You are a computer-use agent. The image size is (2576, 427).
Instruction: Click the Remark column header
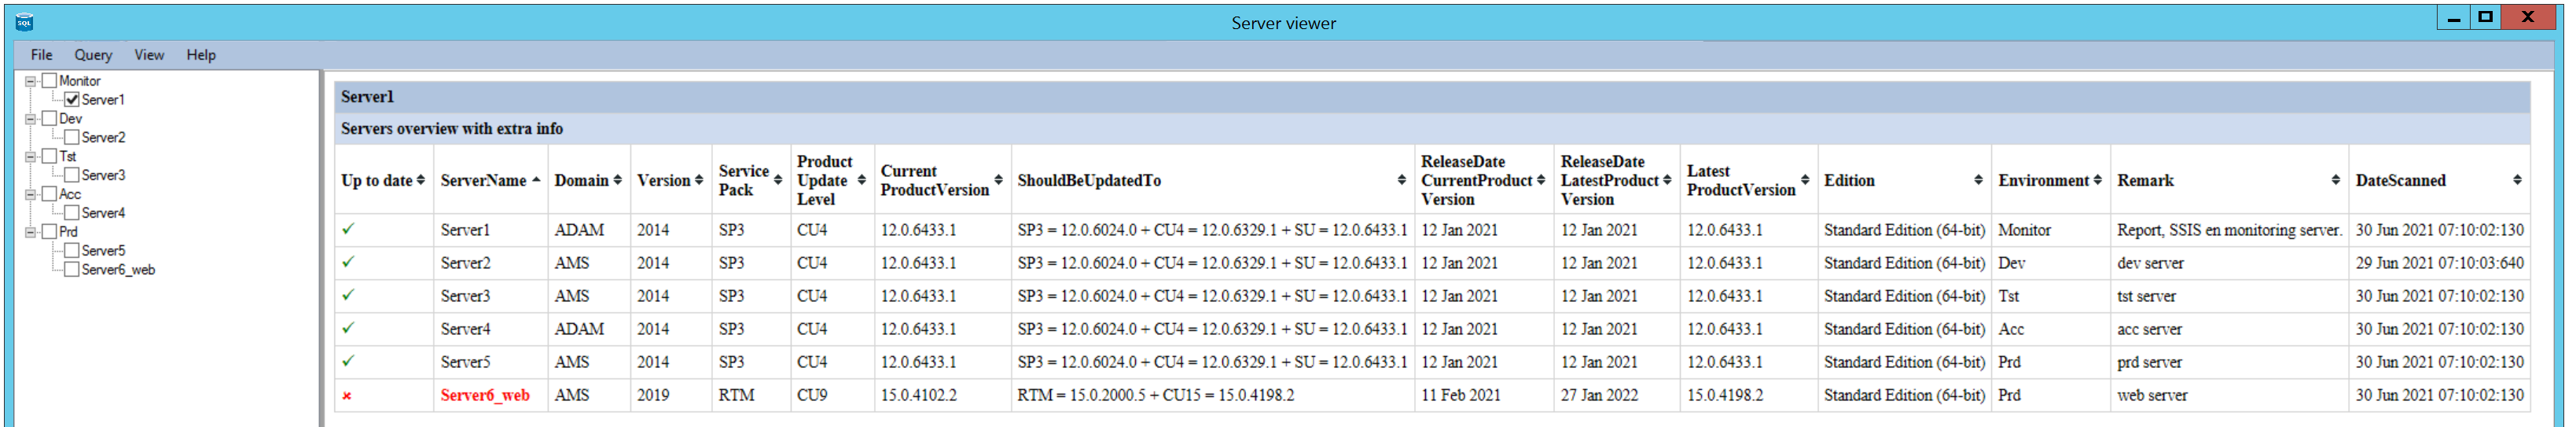(x=2145, y=180)
